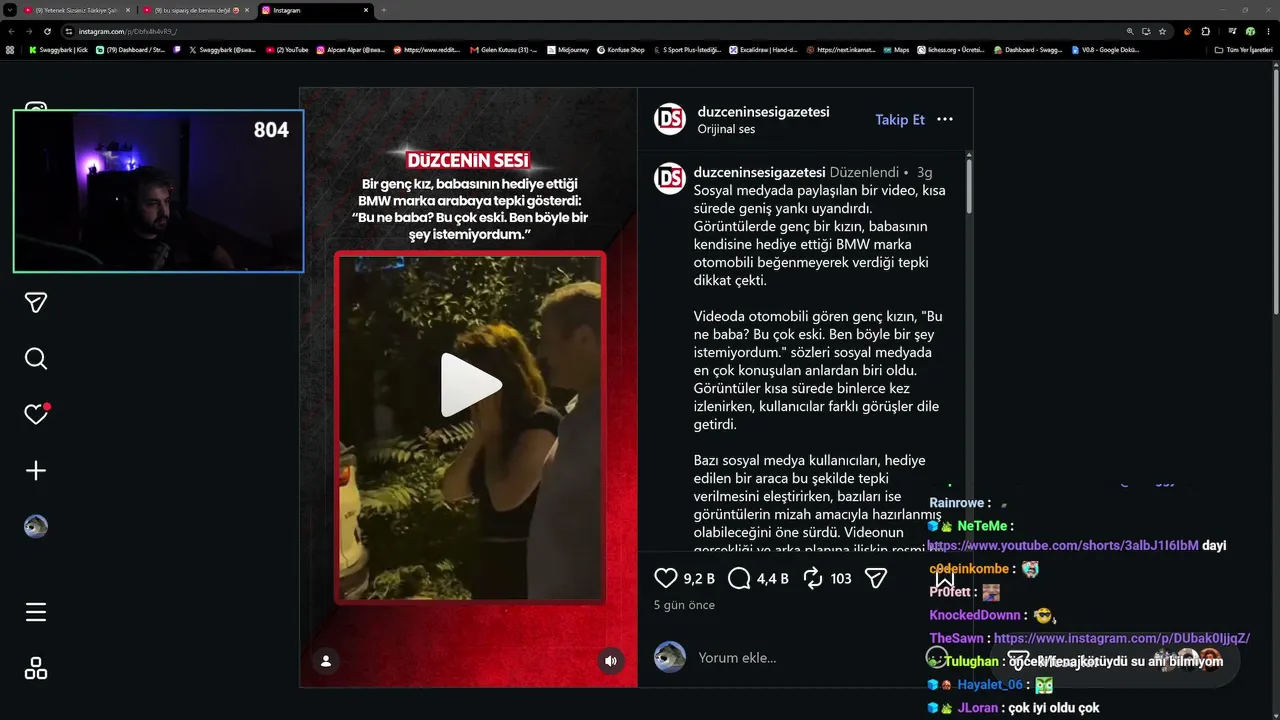The image size is (1280, 720).
Task: Play the post video
Action: [x=470, y=385]
